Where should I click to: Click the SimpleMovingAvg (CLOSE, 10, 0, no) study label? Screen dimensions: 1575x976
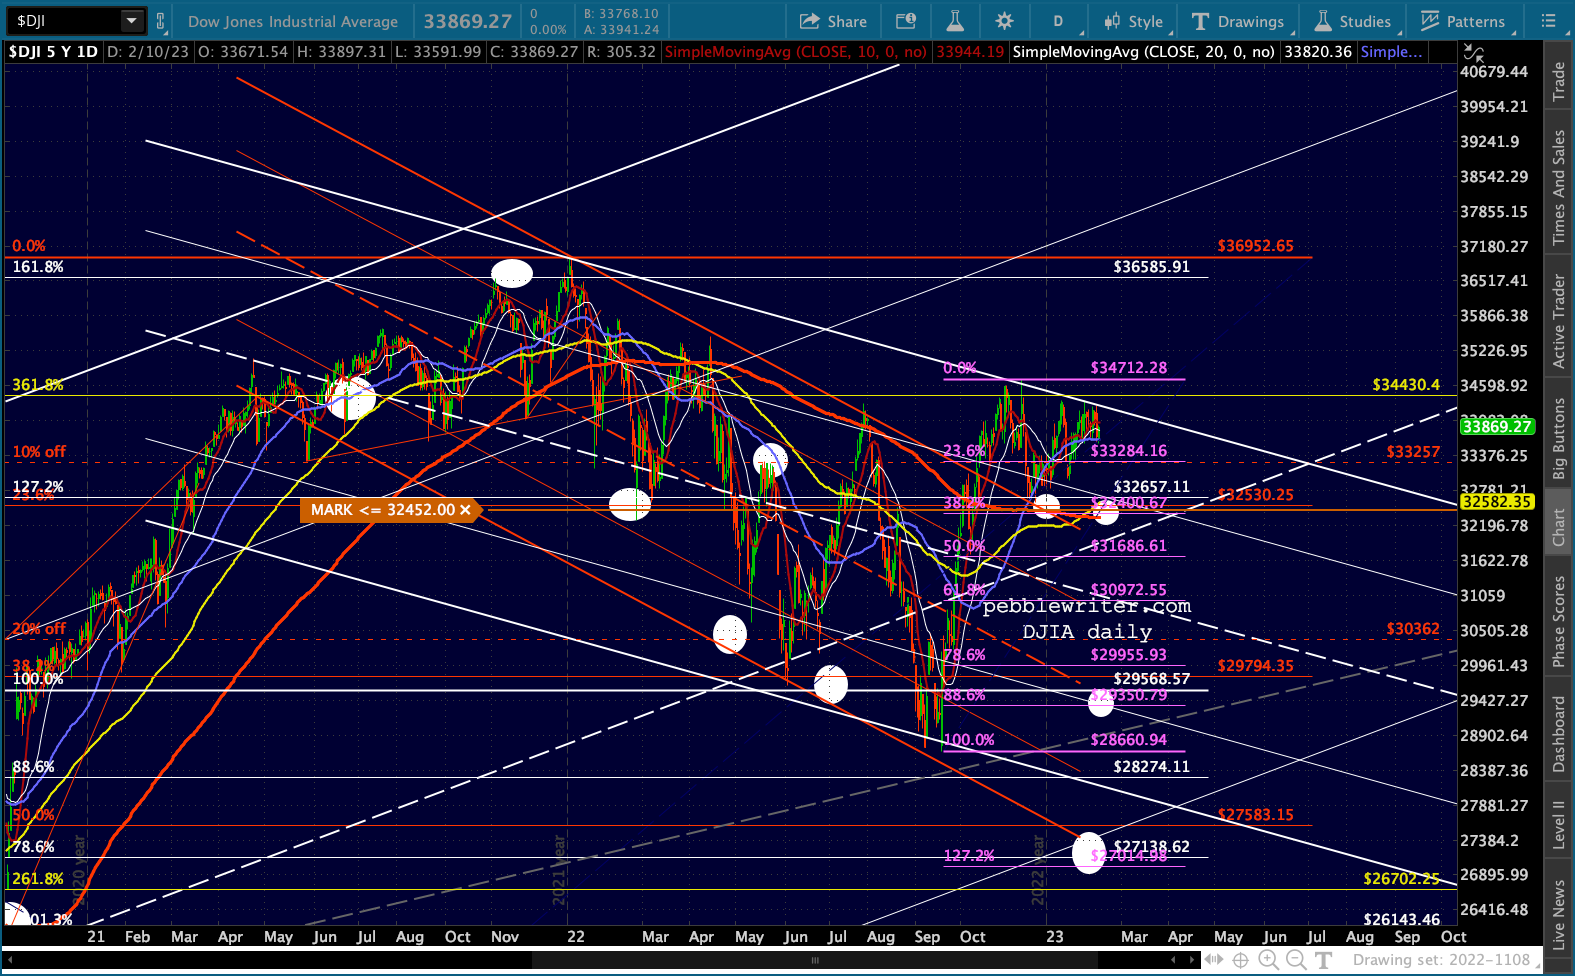(795, 52)
